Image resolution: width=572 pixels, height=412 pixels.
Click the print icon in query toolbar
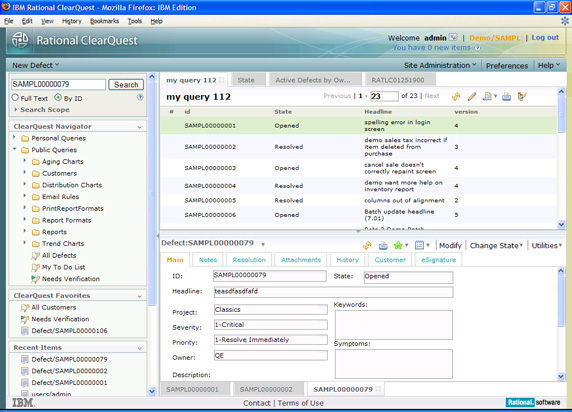click(x=506, y=96)
